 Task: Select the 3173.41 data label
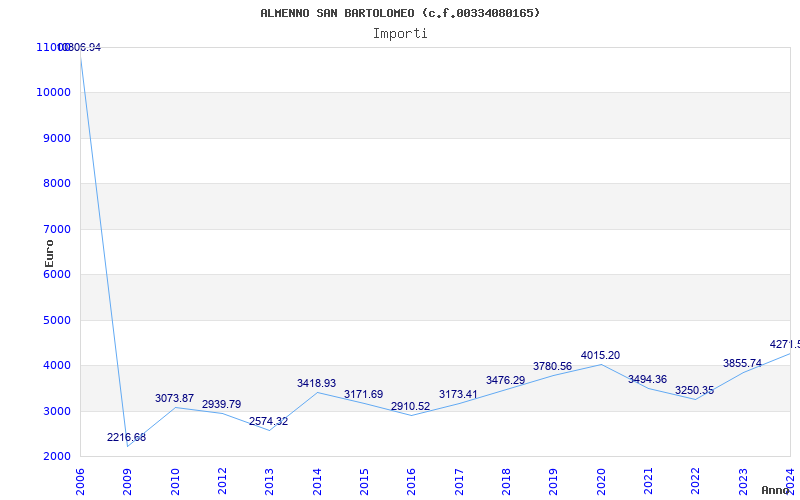click(458, 394)
